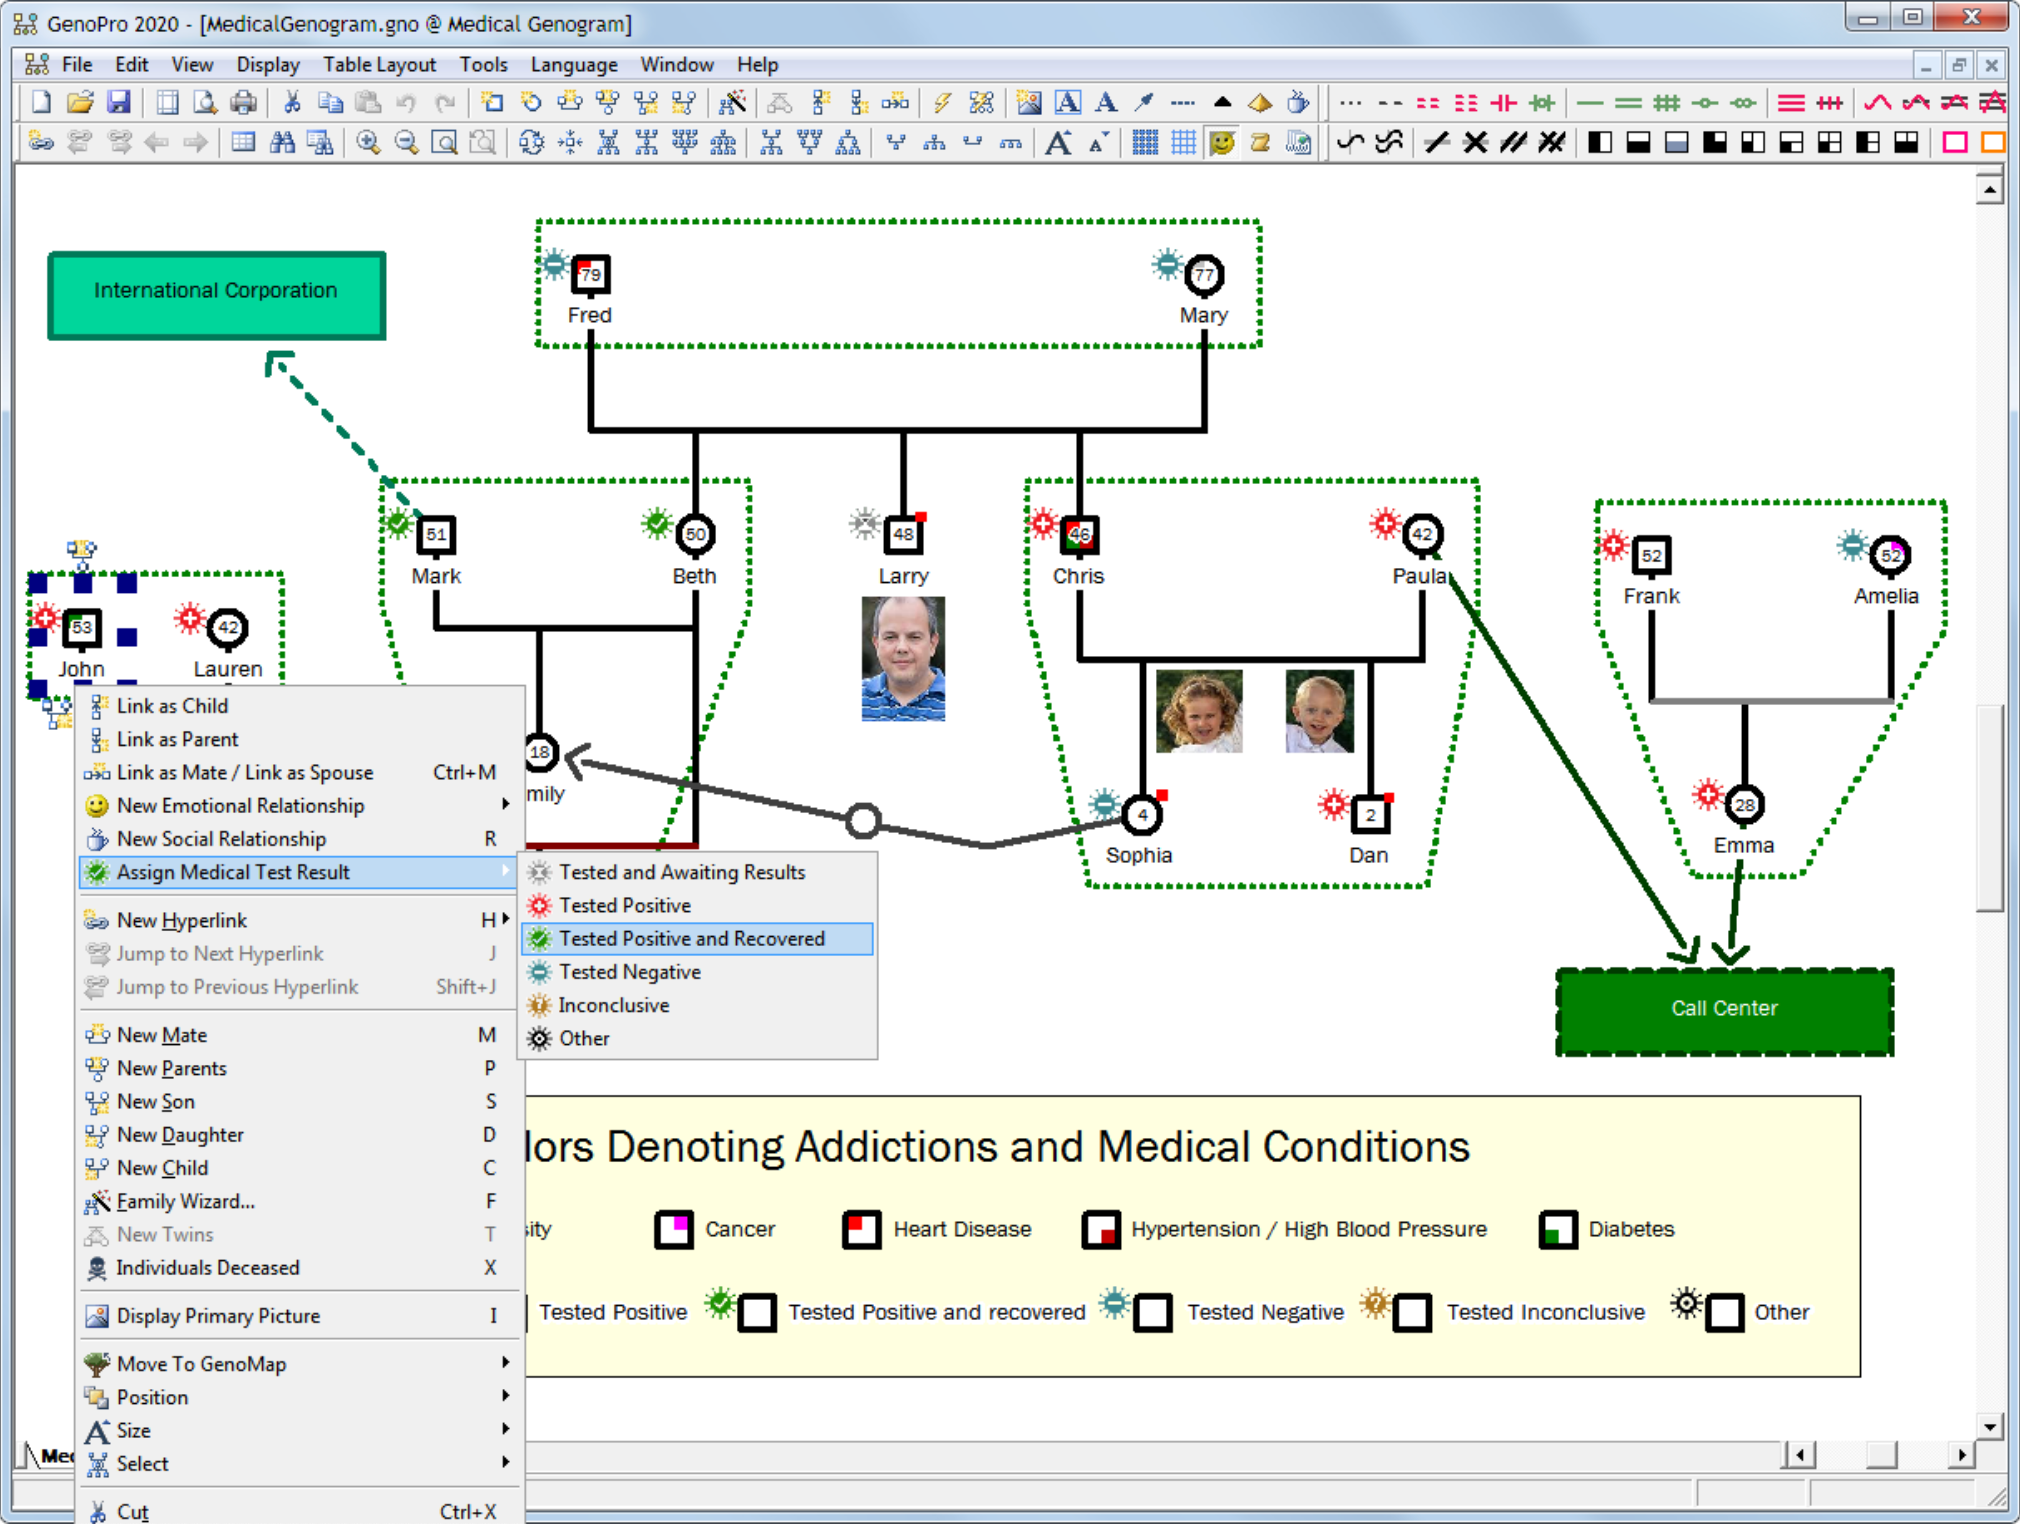Viewport: 2020px width, 1524px height.
Task: Click the International Corporation label box
Action: pyautogui.click(x=216, y=294)
